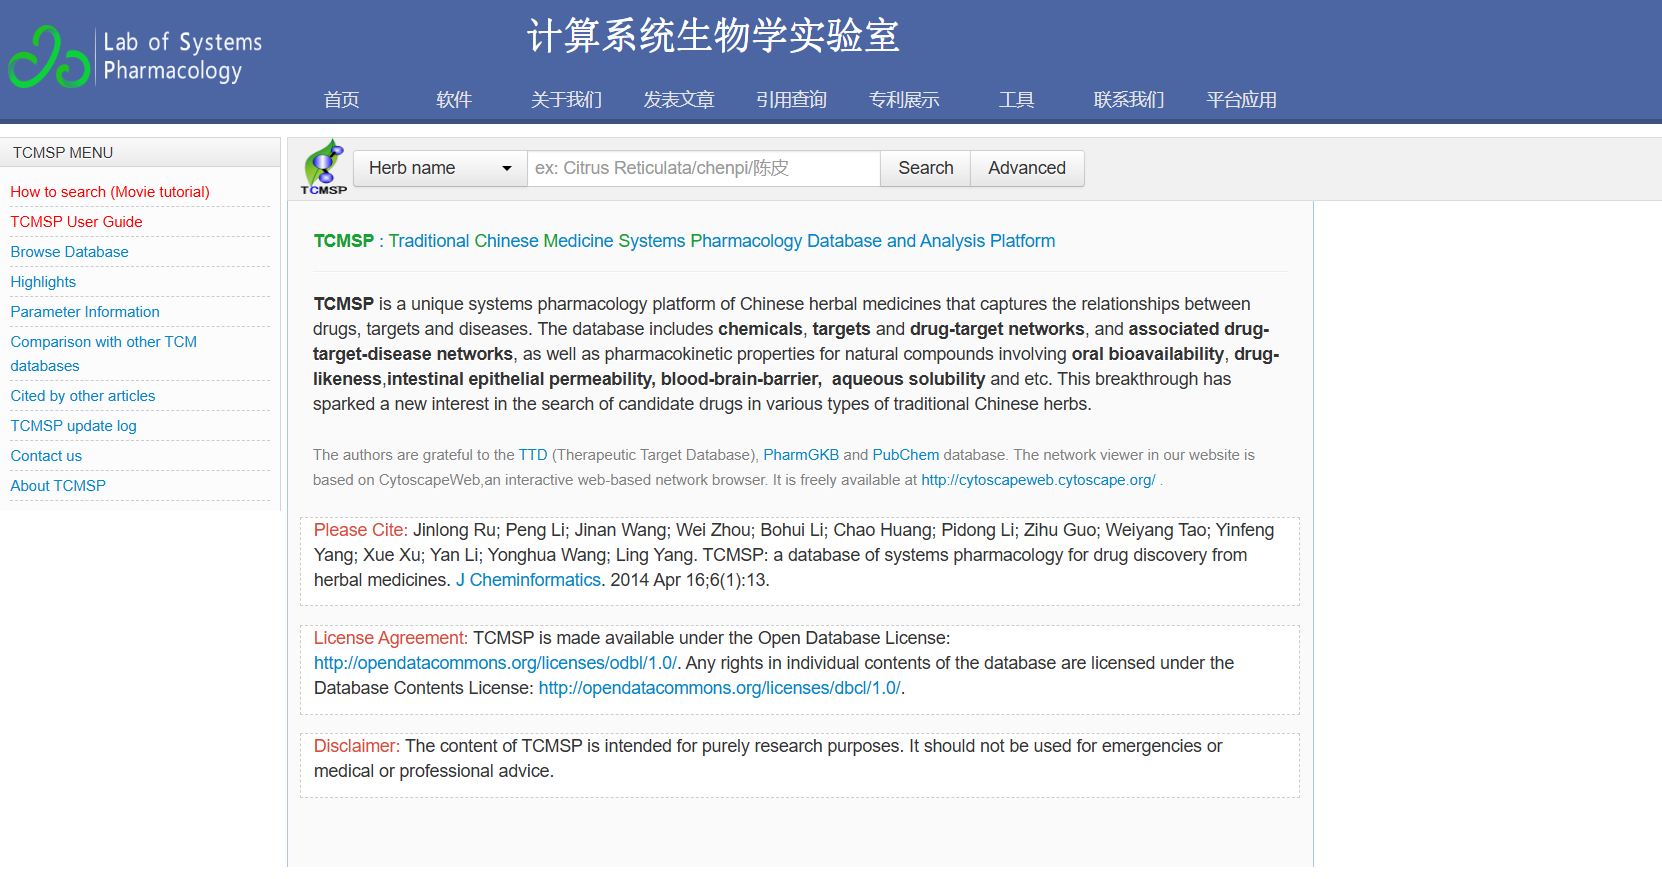Viewport: 1662px width, 879px height.
Task: Open the DbCL 1.0 license URL
Action: coord(720,688)
